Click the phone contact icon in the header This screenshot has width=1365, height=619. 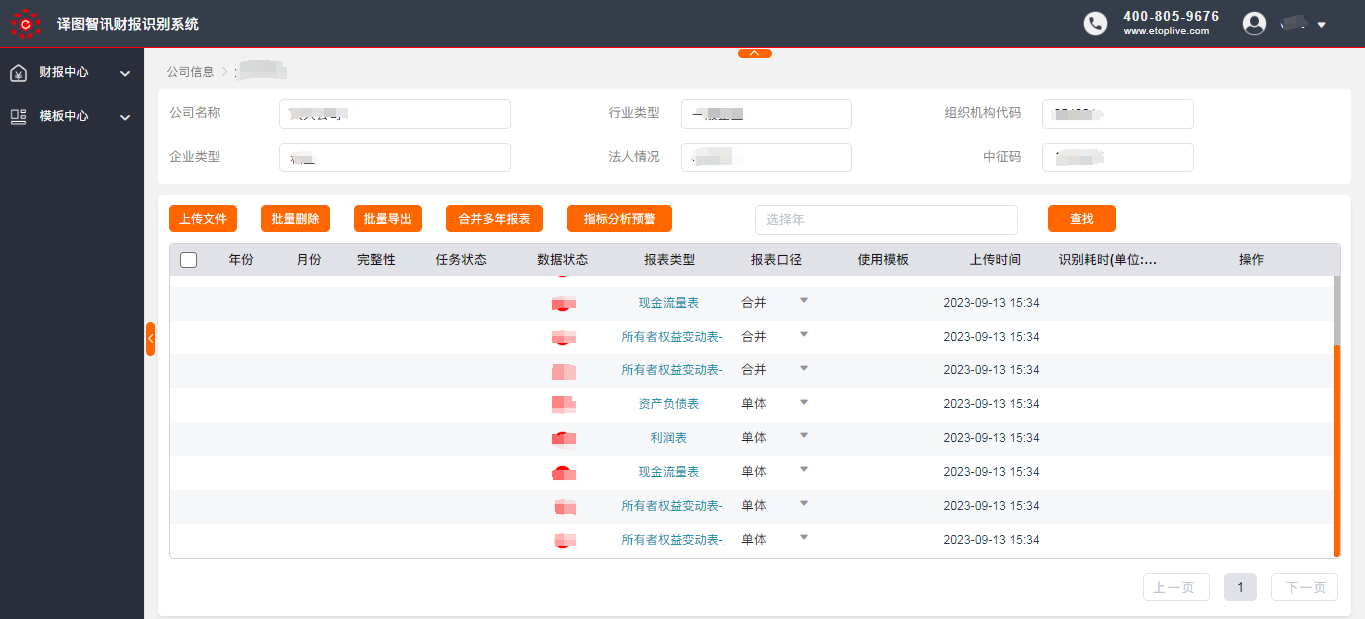[1095, 23]
